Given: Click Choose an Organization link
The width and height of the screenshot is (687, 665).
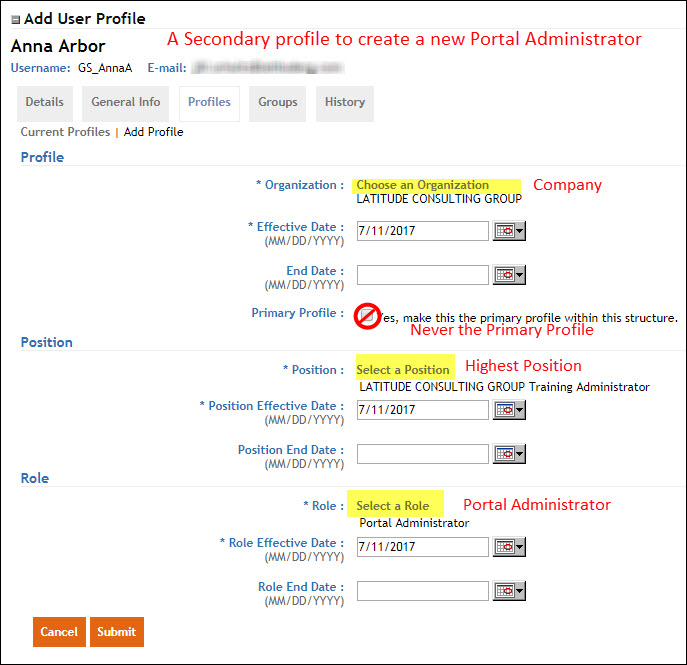Looking at the screenshot, I should click(x=422, y=185).
